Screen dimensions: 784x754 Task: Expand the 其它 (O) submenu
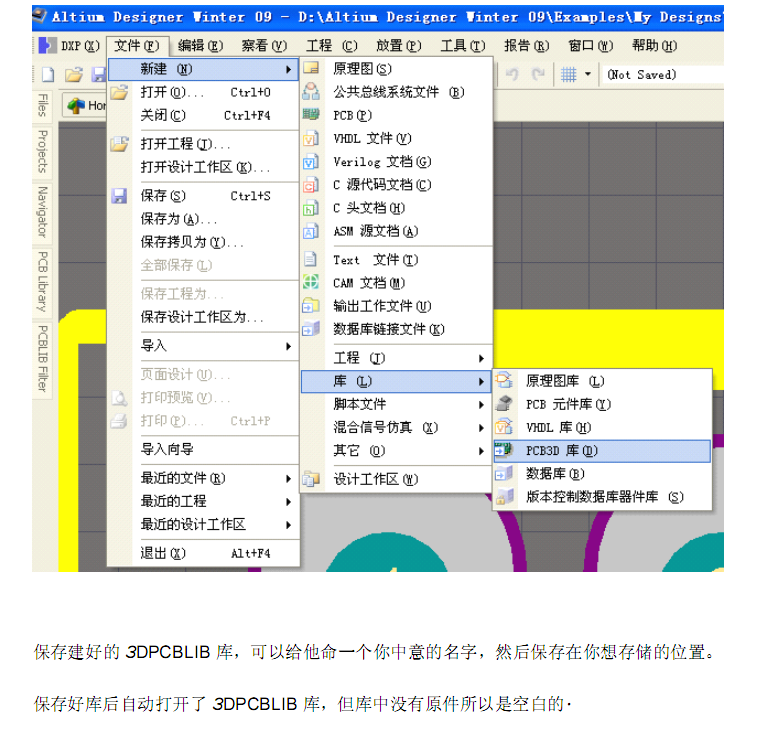click(x=397, y=450)
